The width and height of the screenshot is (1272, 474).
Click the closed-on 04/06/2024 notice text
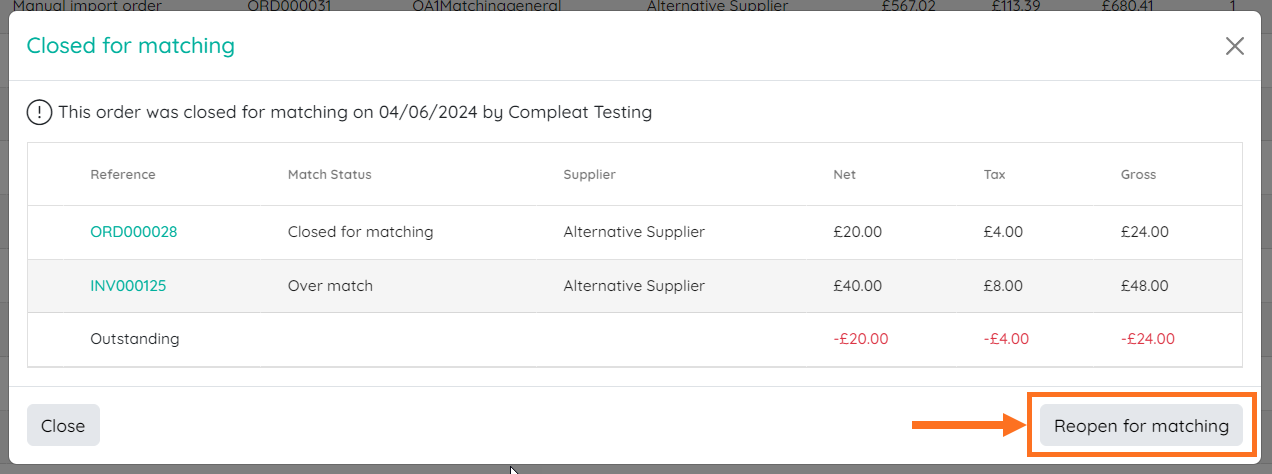point(355,112)
